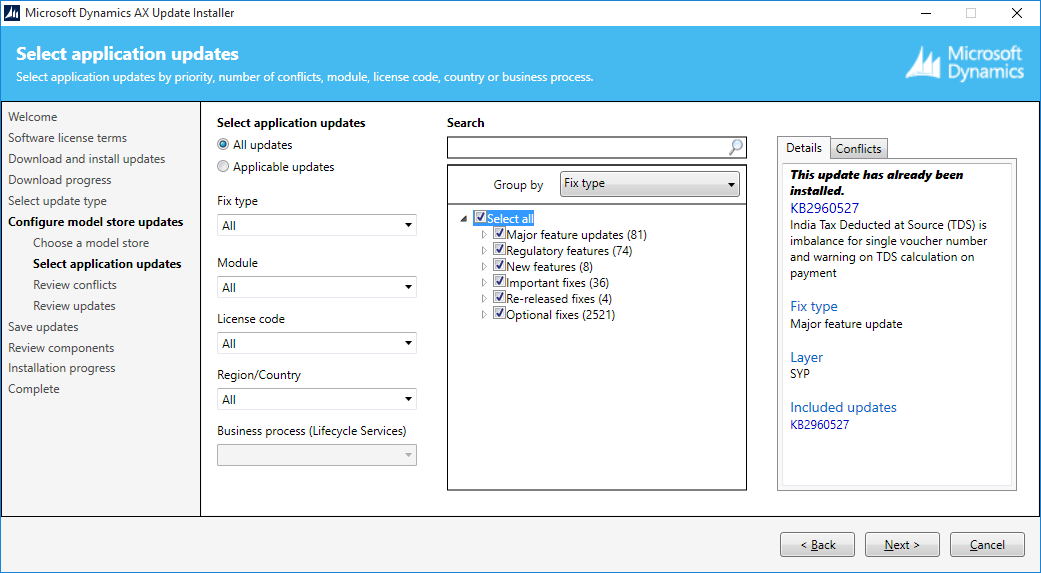1041x573 pixels.
Task: Open the License code dropdown
Action: pos(317,343)
